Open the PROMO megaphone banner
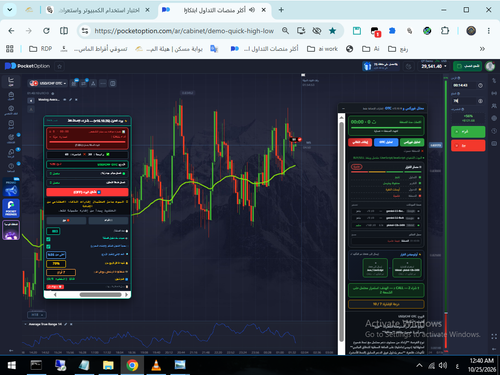This screenshot has height=375, width=500. [x=11, y=188]
